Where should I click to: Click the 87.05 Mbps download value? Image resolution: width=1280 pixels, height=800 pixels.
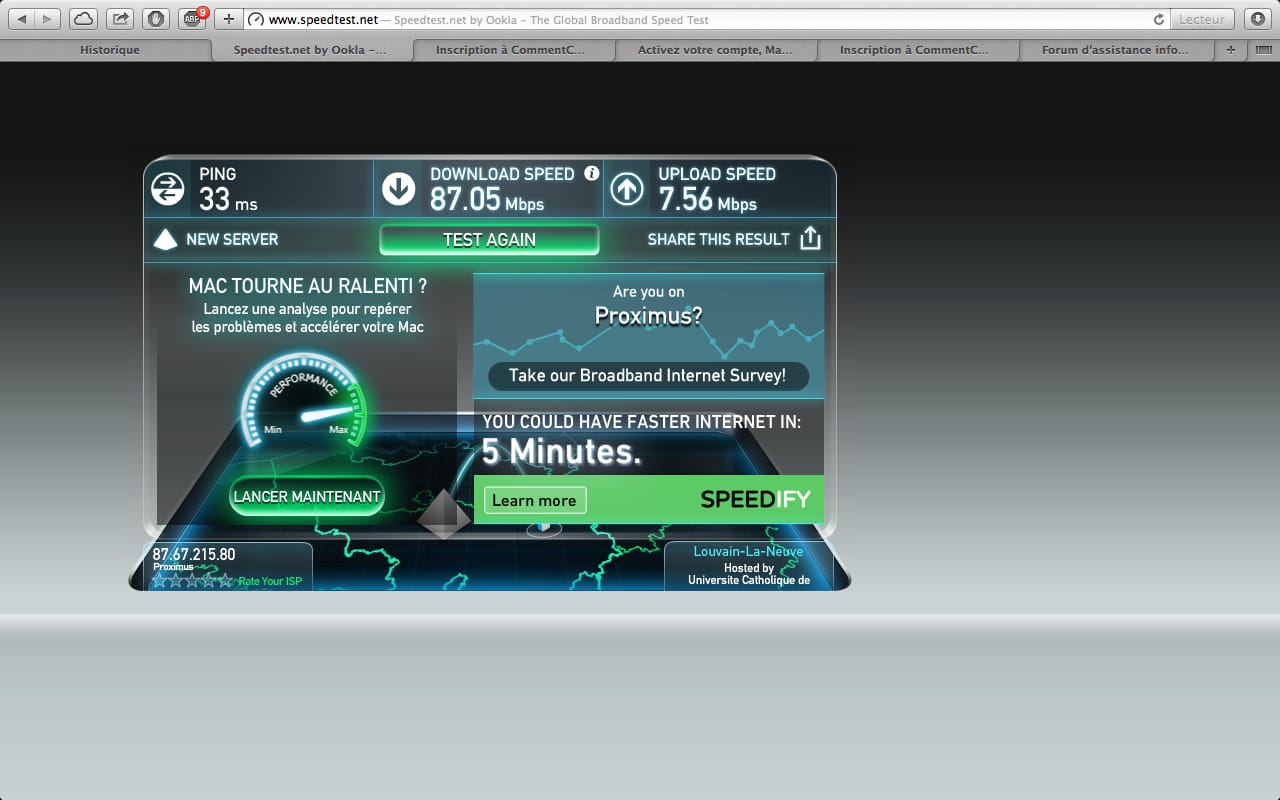click(x=487, y=200)
